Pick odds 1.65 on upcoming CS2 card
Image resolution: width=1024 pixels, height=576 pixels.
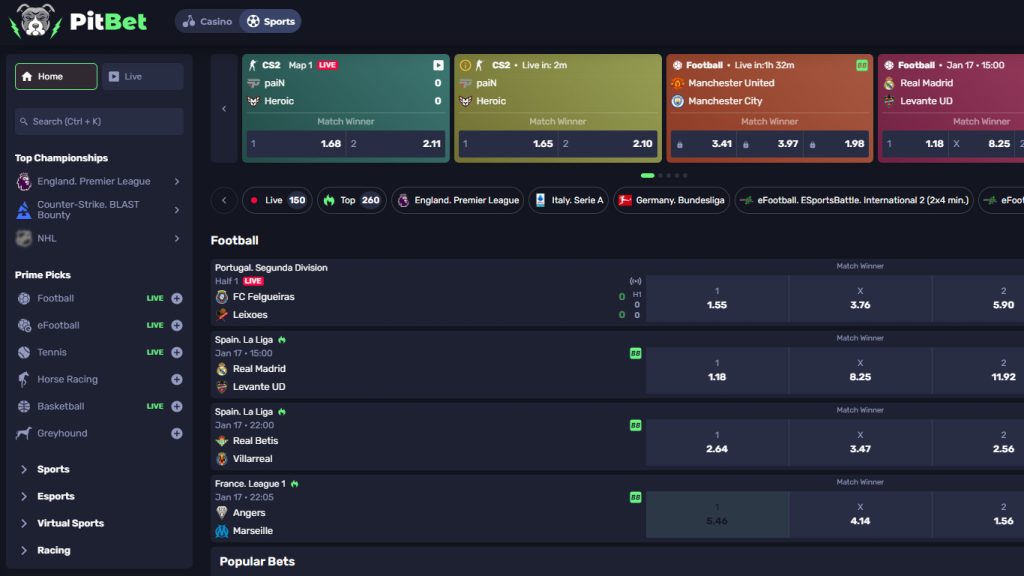click(508, 144)
